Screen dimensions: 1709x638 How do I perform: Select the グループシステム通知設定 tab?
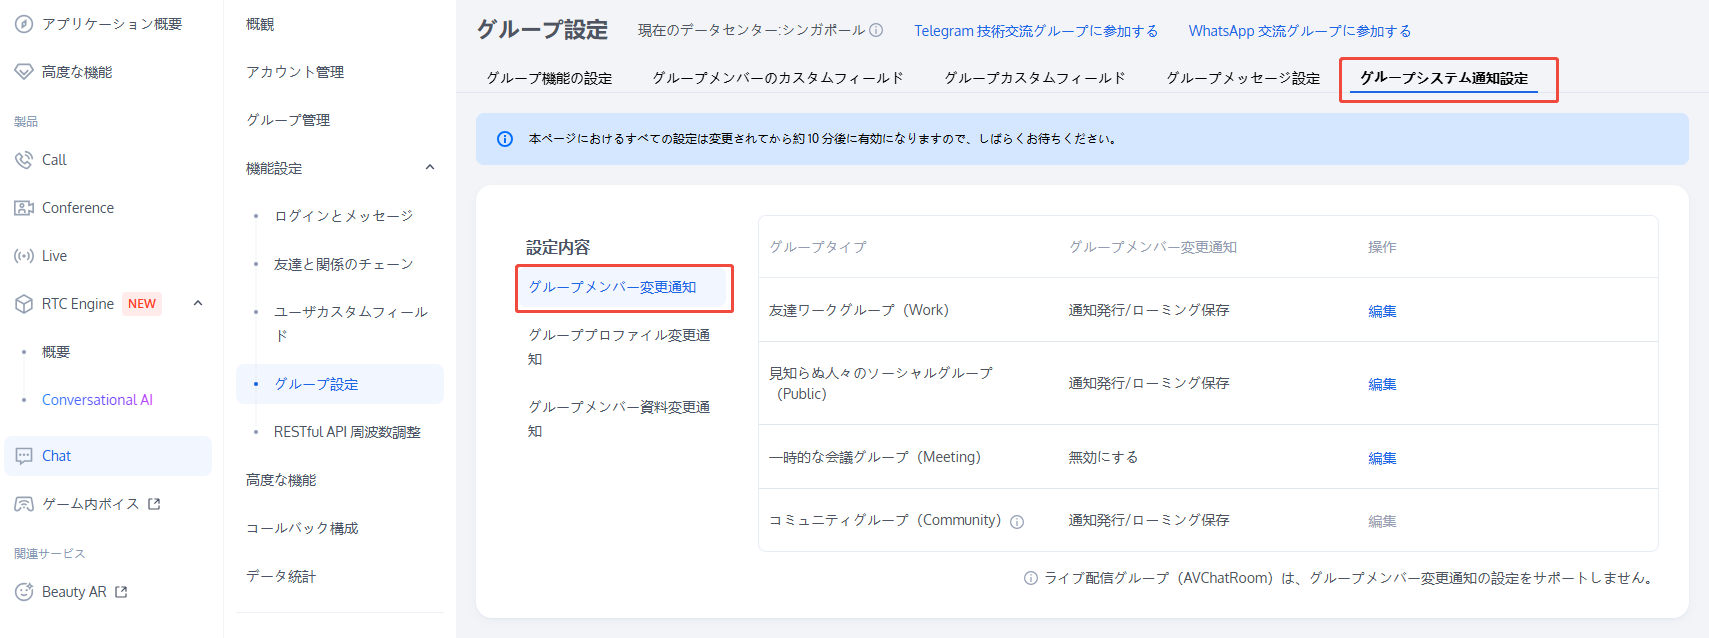(x=1444, y=78)
